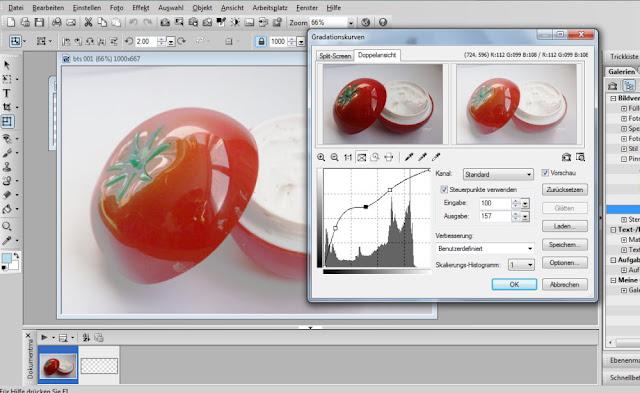Click the Cut scissors icon

click(88, 22)
